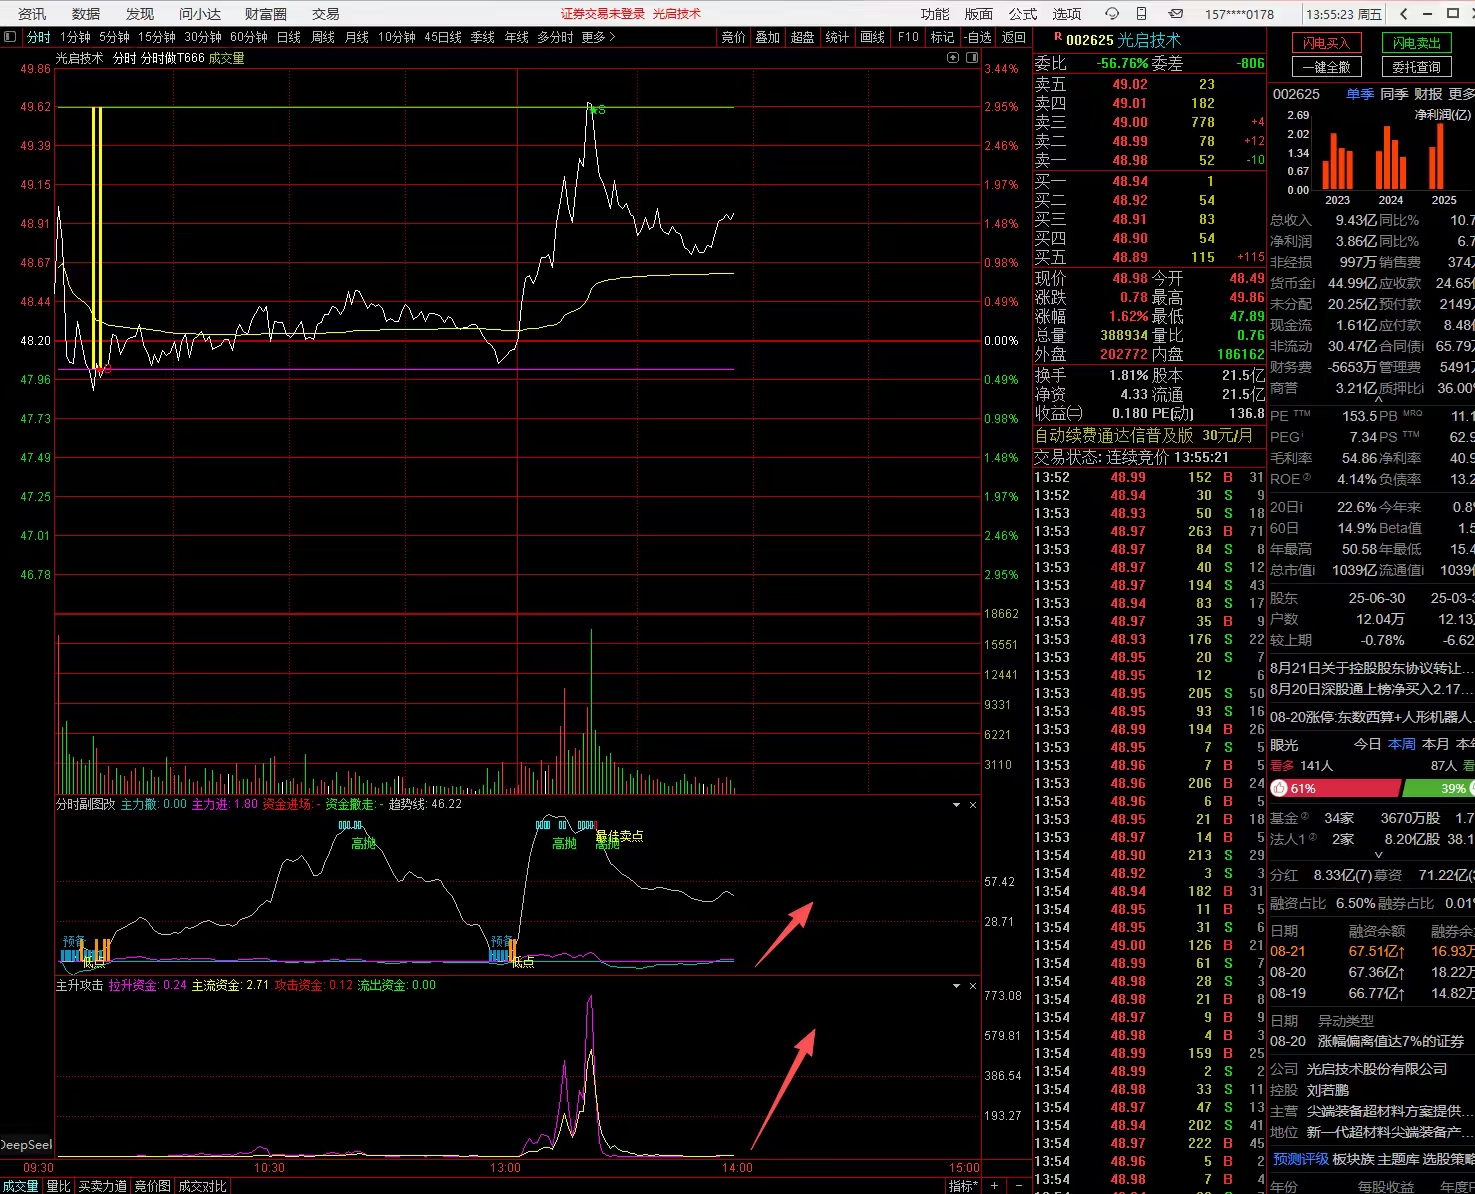
Task: Toggle the 竞价 auction display
Action: point(734,37)
